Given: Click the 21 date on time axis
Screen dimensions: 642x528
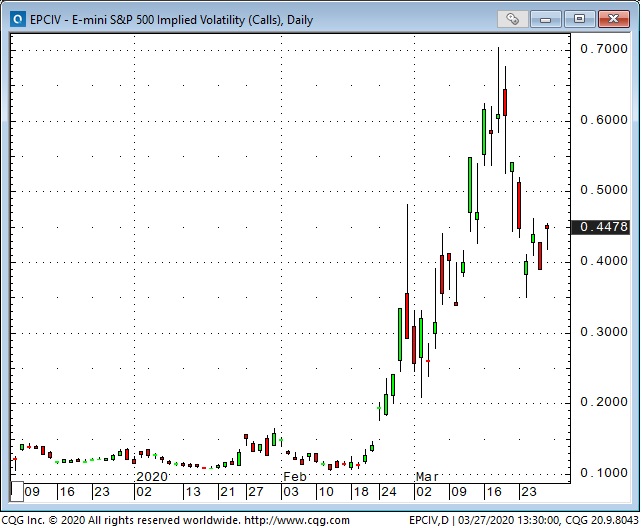Looking at the screenshot, I should coord(227,492).
